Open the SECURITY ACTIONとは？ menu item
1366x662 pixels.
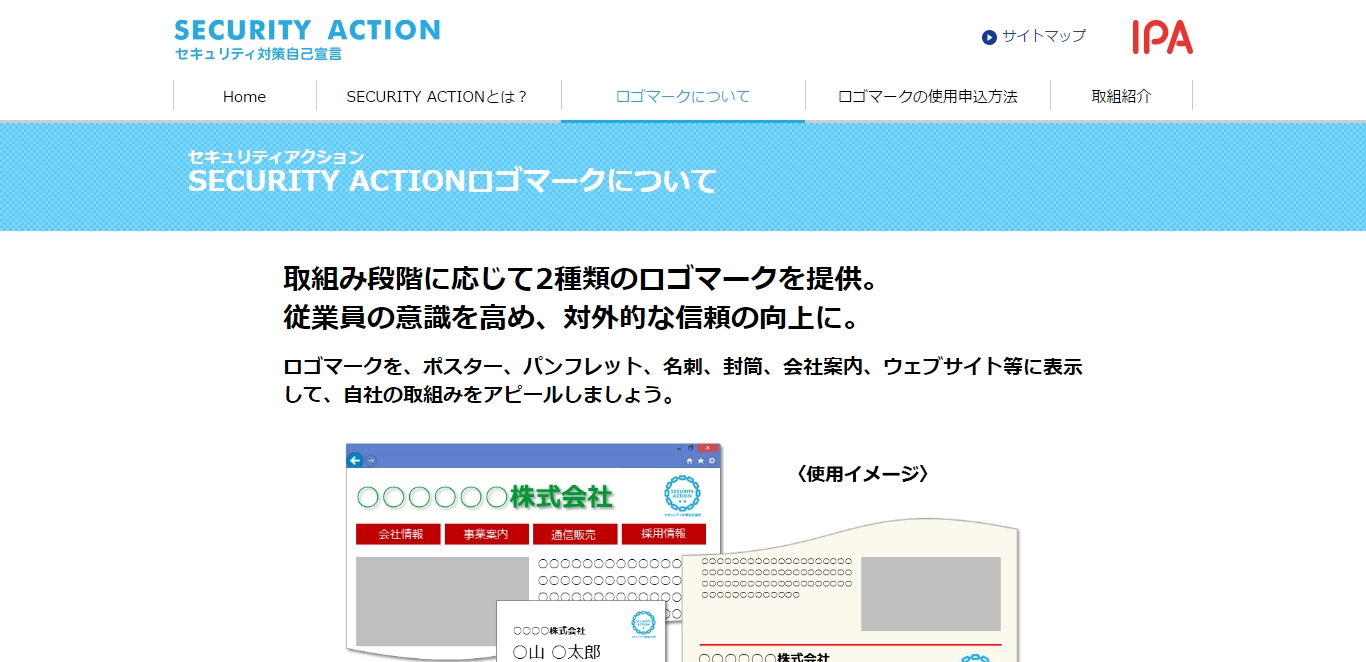(438, 97)
